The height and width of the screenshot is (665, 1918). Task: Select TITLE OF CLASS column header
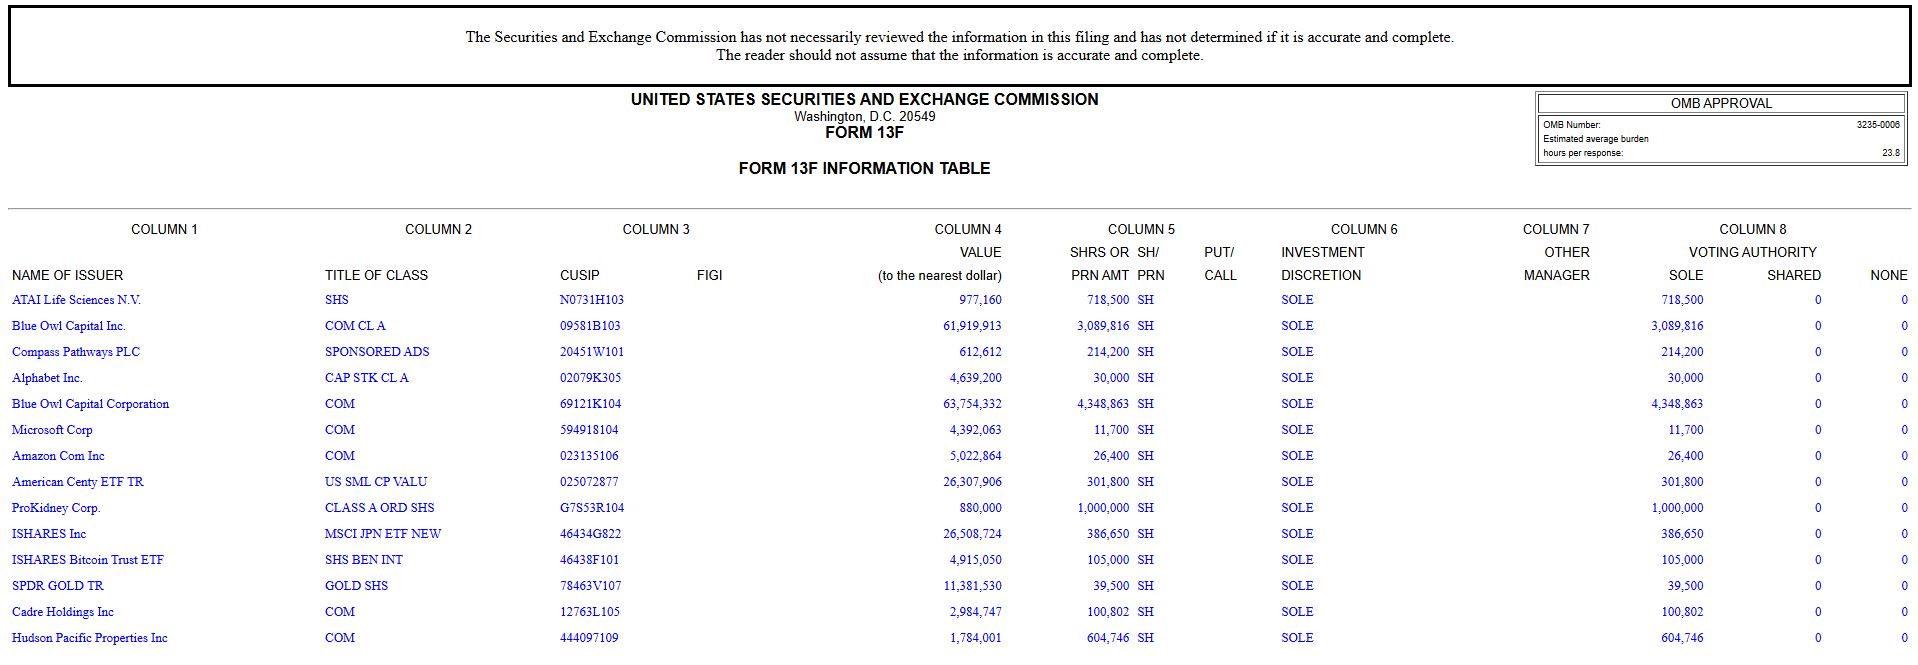pyautogui.click(x=376, y=275)
